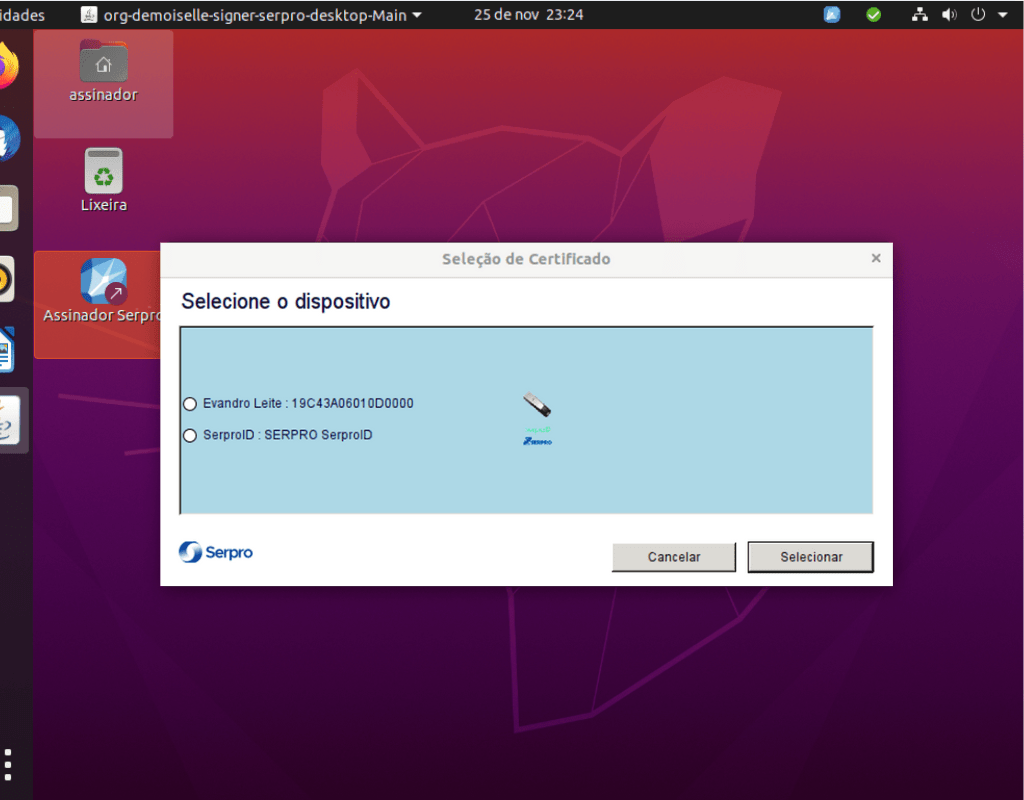
Task: Open LibreOffice Writer from the dock
Action: click(x=7, y=349)
